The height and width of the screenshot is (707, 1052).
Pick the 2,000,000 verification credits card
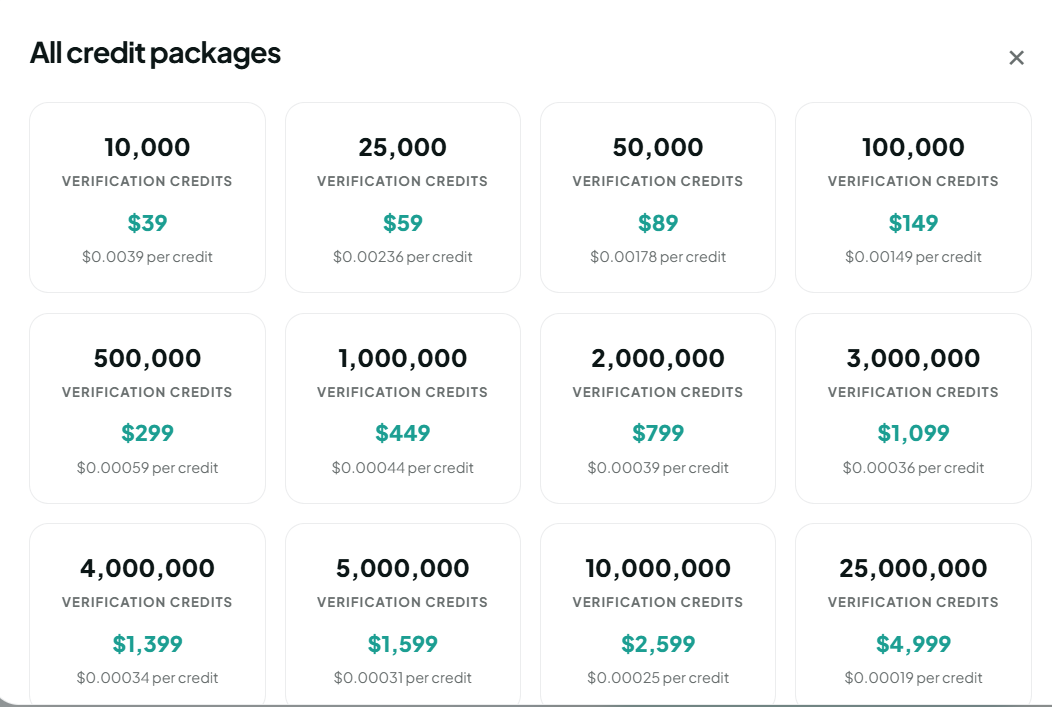pyautogui.click(x=658, y=409)
